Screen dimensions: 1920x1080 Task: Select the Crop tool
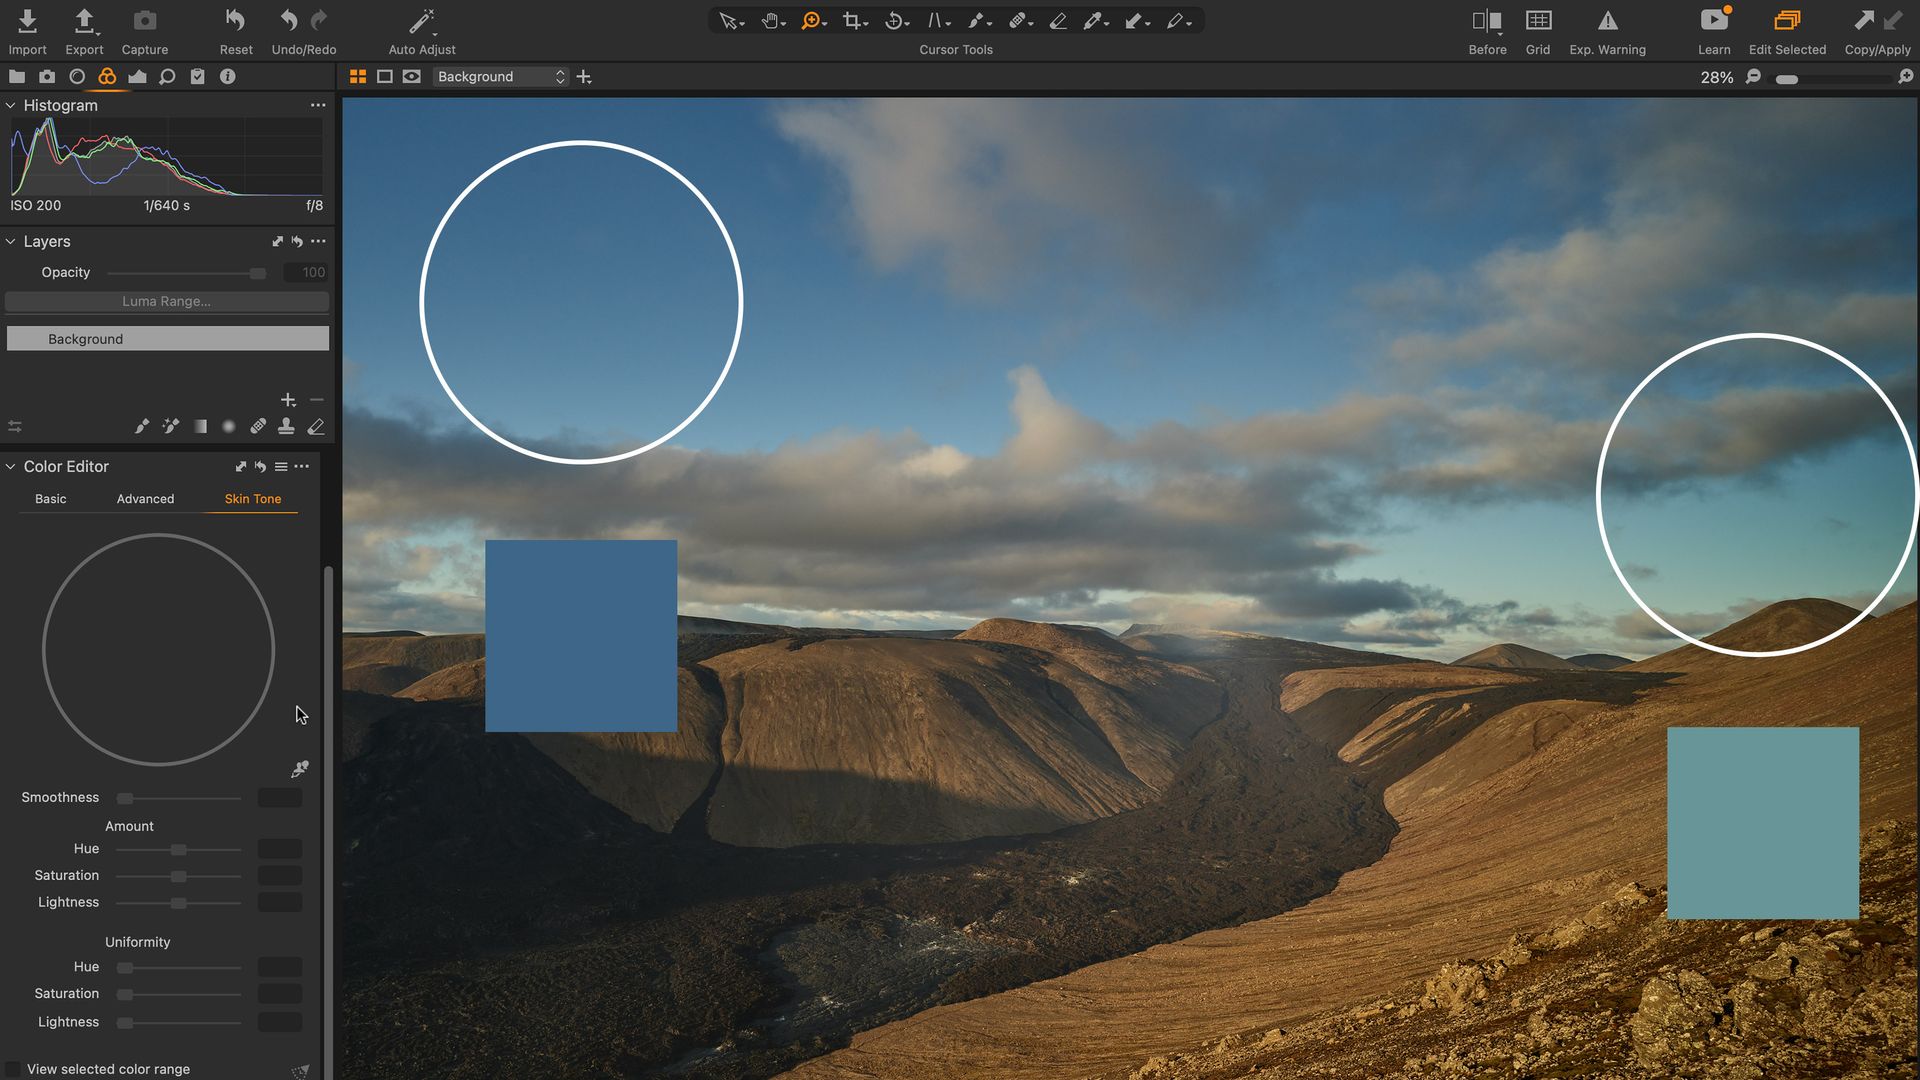(851, 20)
